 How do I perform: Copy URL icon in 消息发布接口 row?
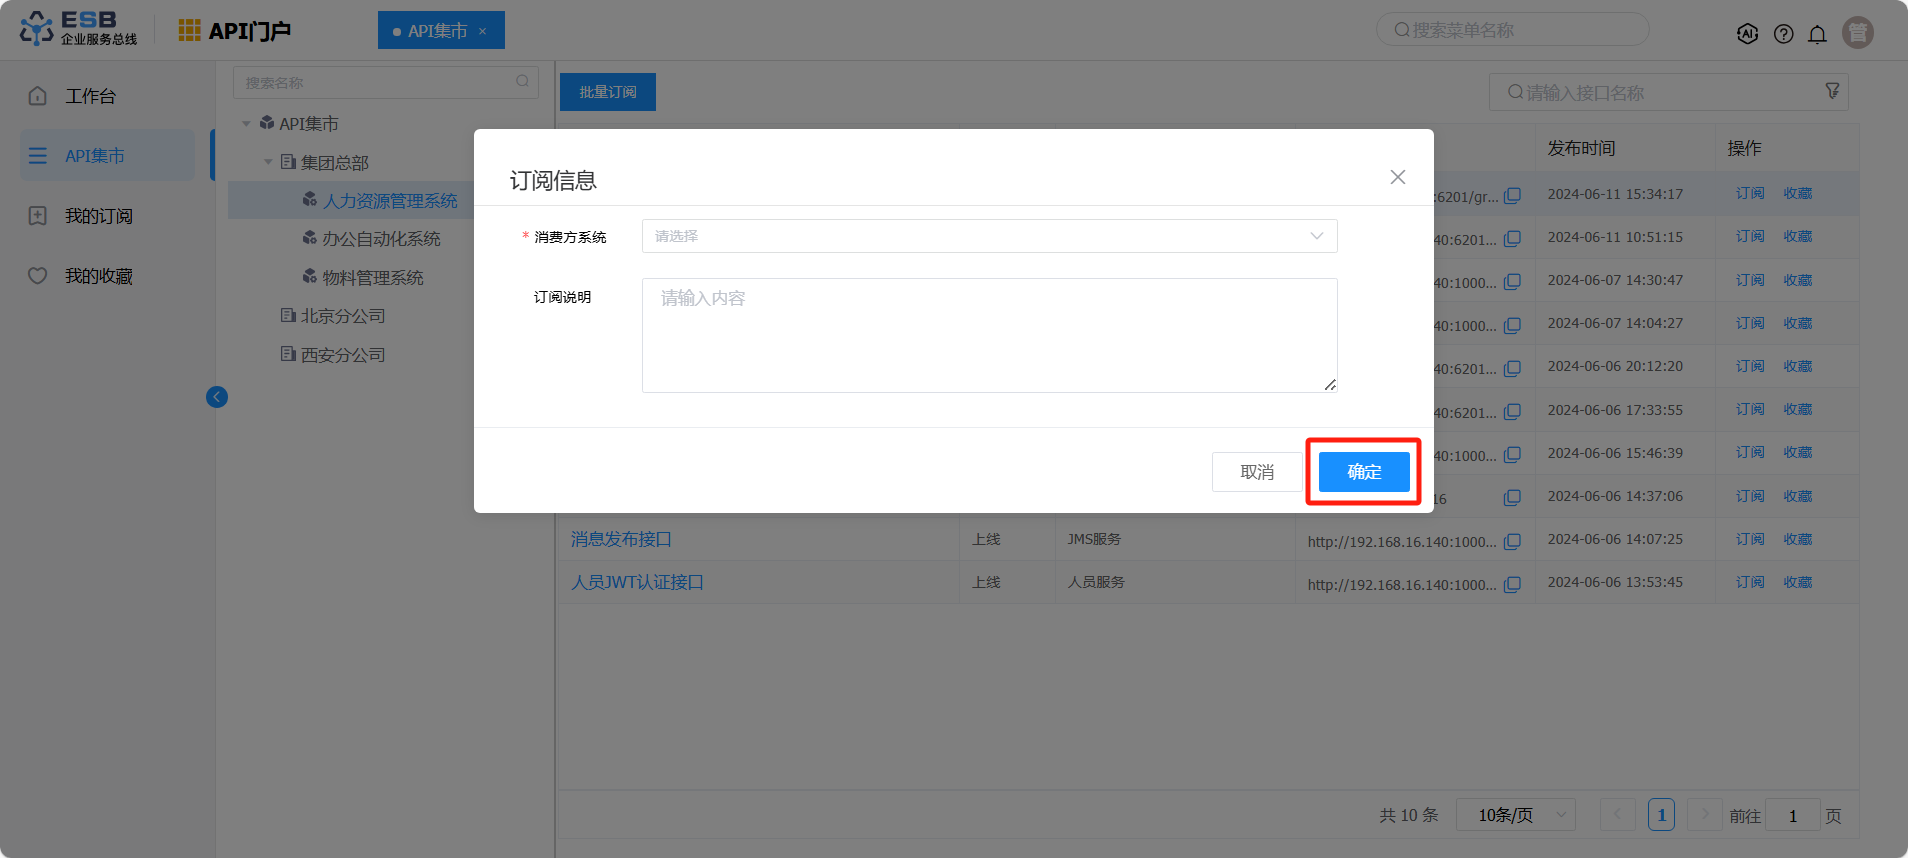[x=1512, y=541]
